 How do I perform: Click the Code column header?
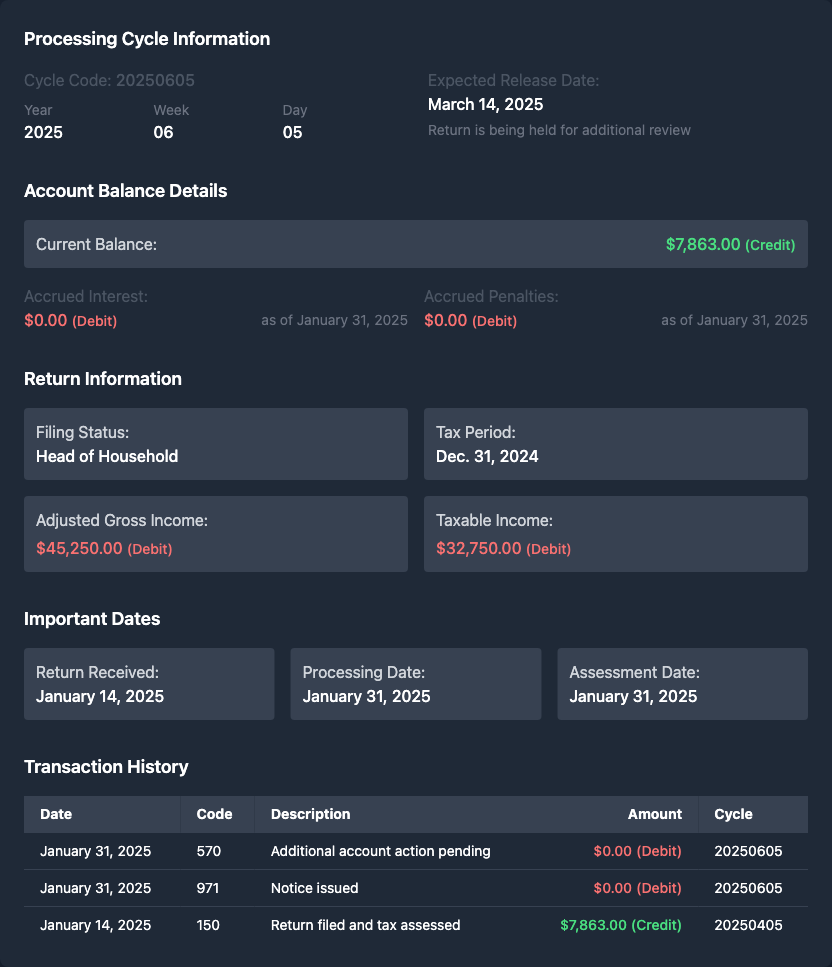click(x=214, y=814)
